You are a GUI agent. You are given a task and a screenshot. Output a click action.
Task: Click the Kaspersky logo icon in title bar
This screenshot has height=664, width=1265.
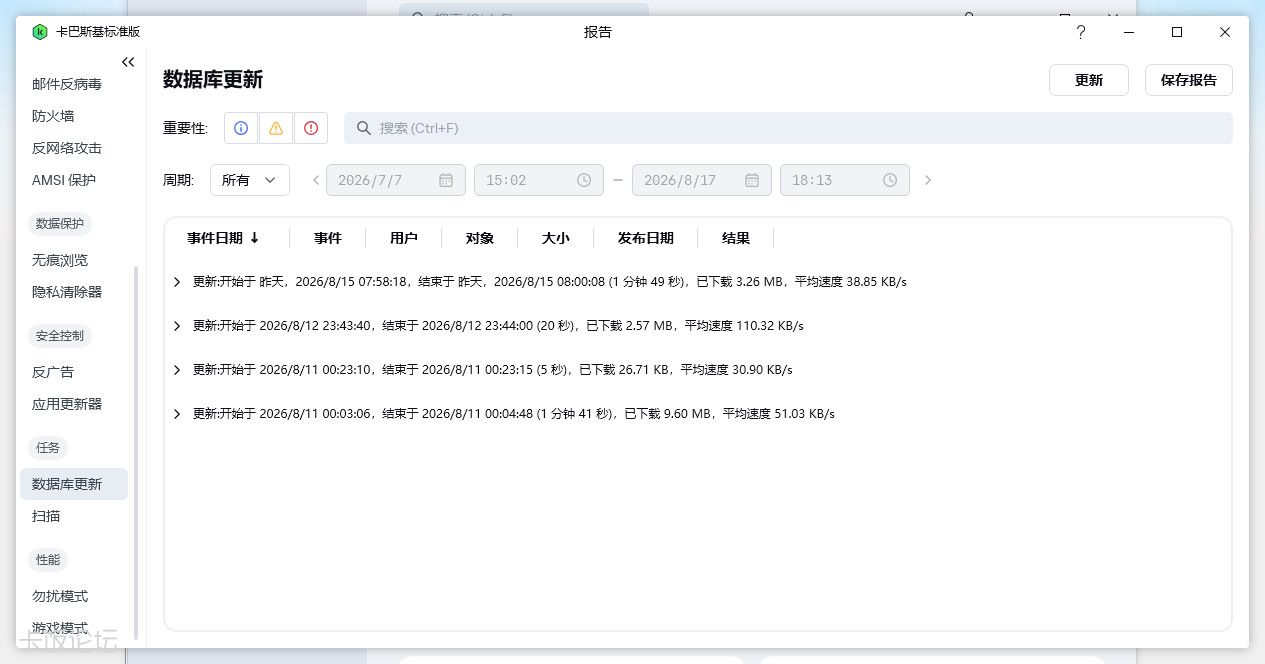pyautogui.click(x=40, y=32)
